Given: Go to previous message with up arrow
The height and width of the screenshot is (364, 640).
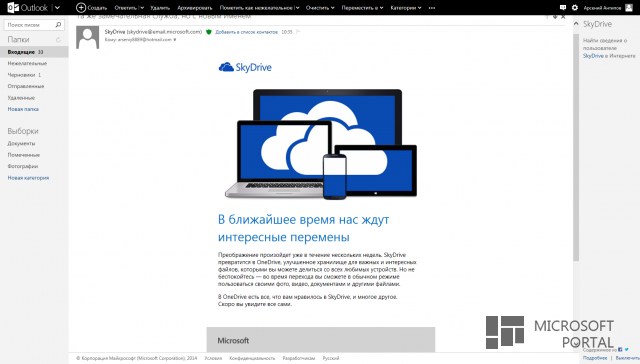Looking at the screenshot, I should click(547, 17).
